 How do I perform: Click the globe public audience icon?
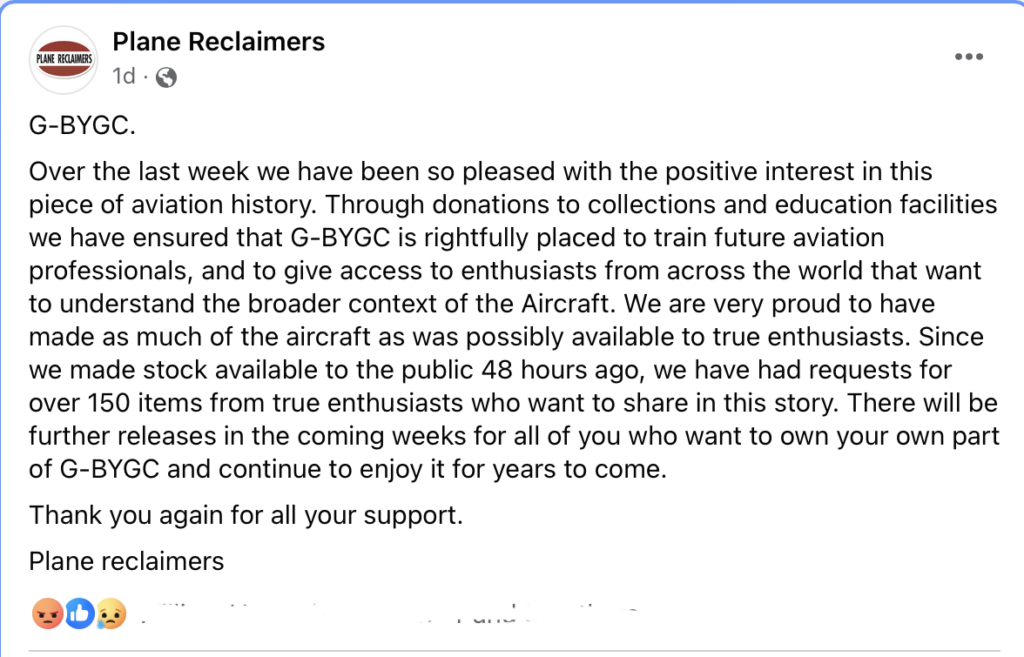167,77
